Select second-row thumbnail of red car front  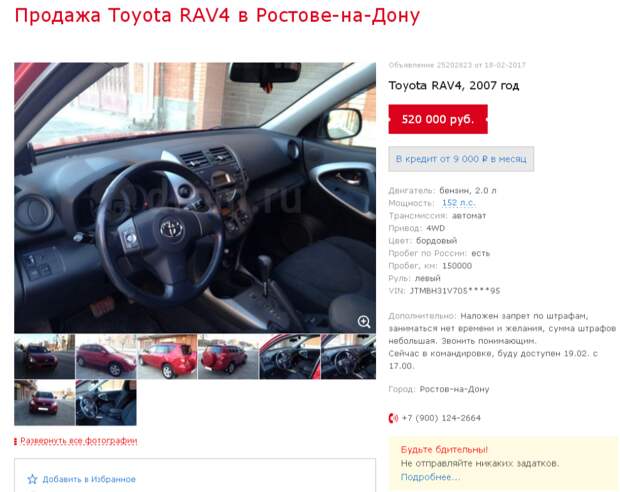[45, 403]
